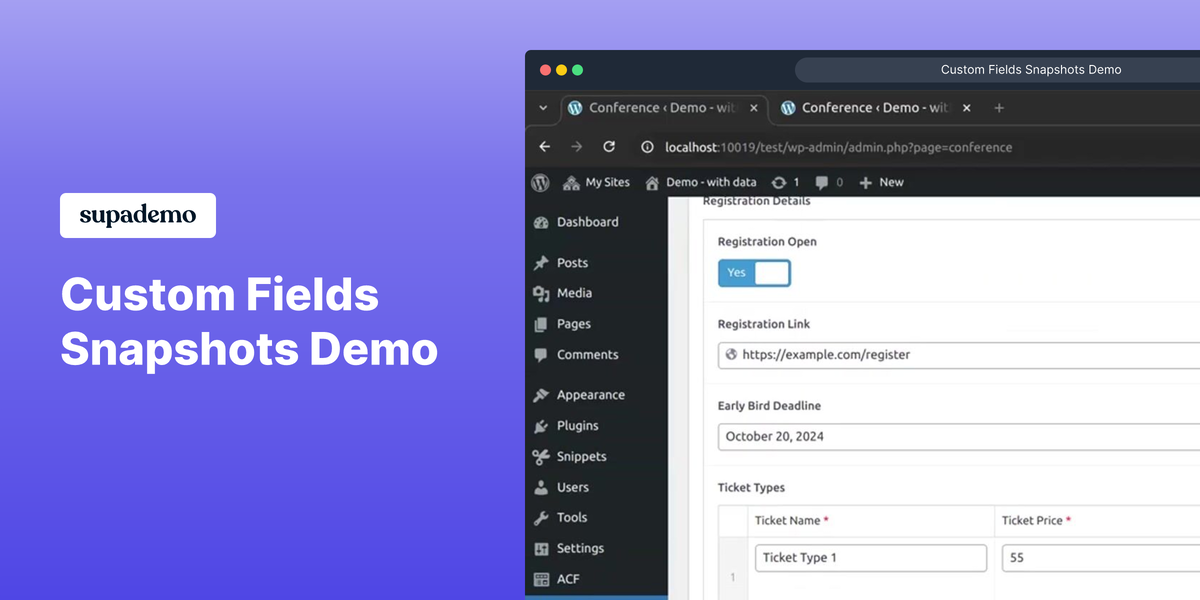Screen dimensions: 1200x600
Task: Open ACF in WordPress sidebar
Action: (596, 579)
